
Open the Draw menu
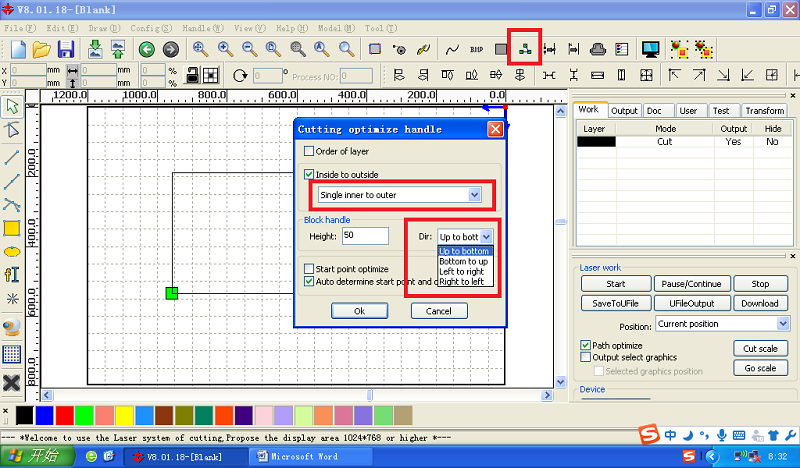[x=104, y=28]
